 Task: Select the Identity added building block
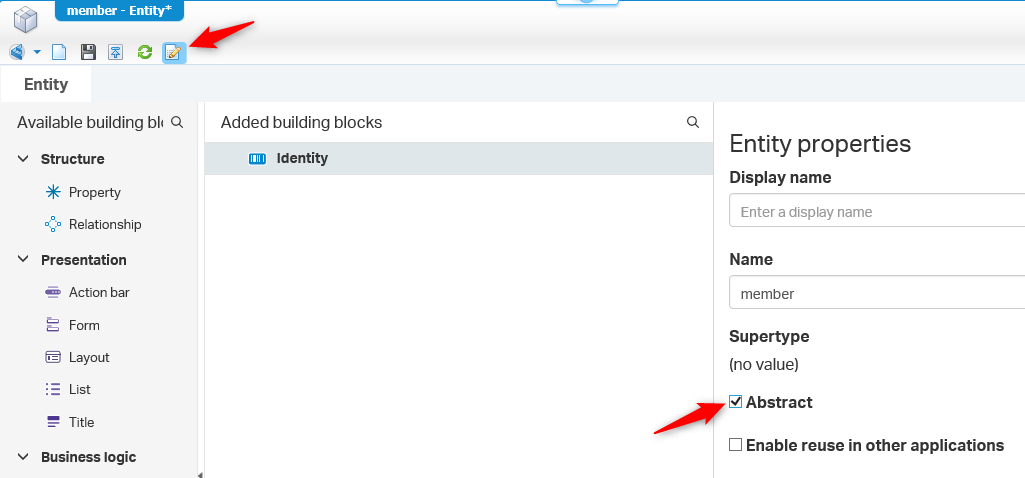click(x=302, y=158)
